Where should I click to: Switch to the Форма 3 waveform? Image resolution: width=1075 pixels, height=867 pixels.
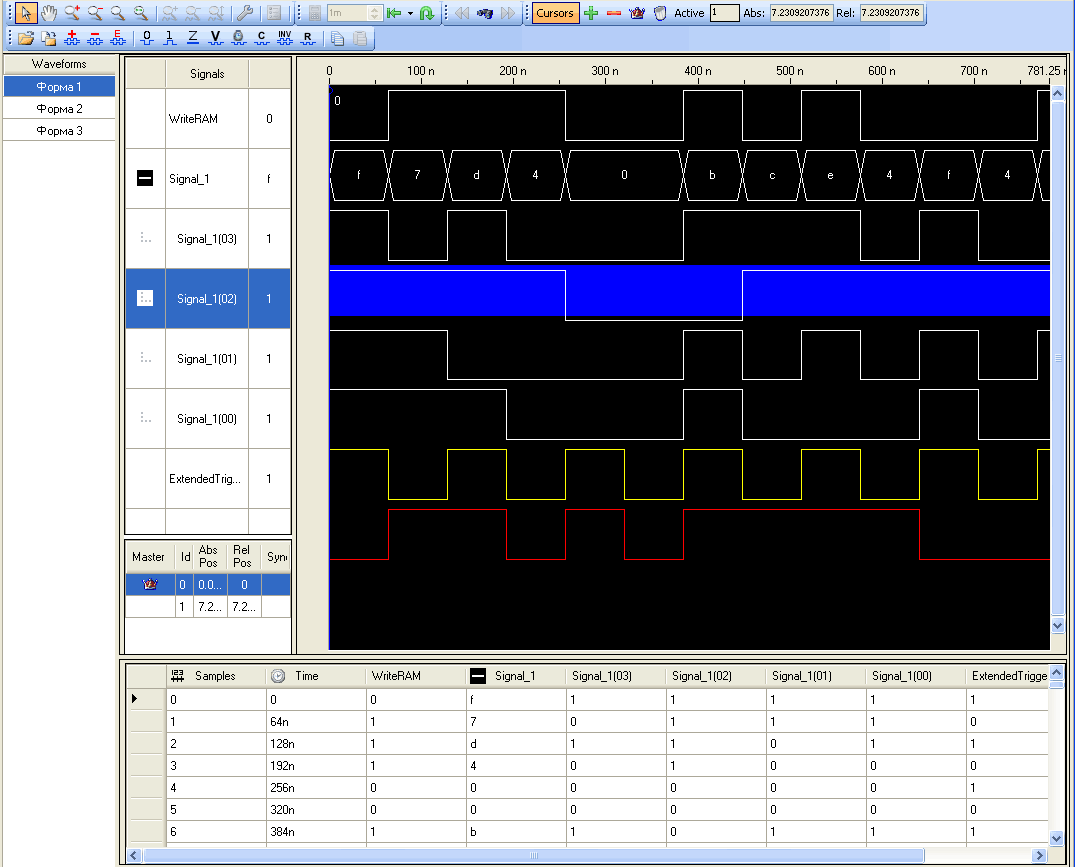pos(60,131)
